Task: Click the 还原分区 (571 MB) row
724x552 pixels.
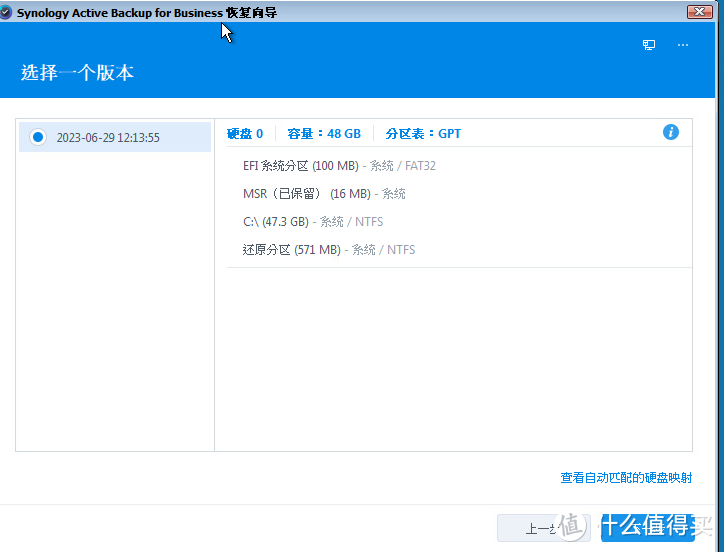Action: (x=329, y=250)
